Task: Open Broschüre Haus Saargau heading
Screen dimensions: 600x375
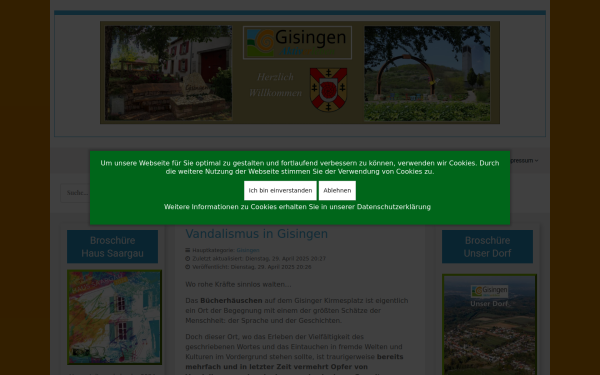Action: pos(112,247)
